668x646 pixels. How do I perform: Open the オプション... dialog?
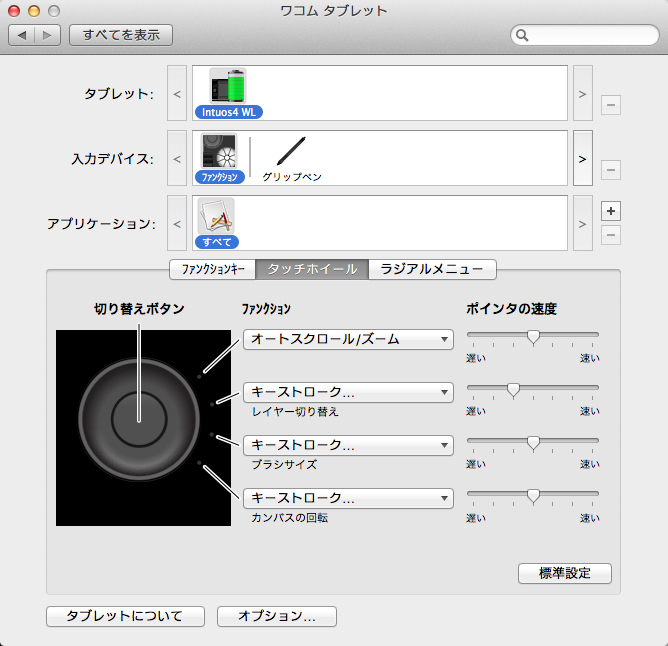click(277, 616)
